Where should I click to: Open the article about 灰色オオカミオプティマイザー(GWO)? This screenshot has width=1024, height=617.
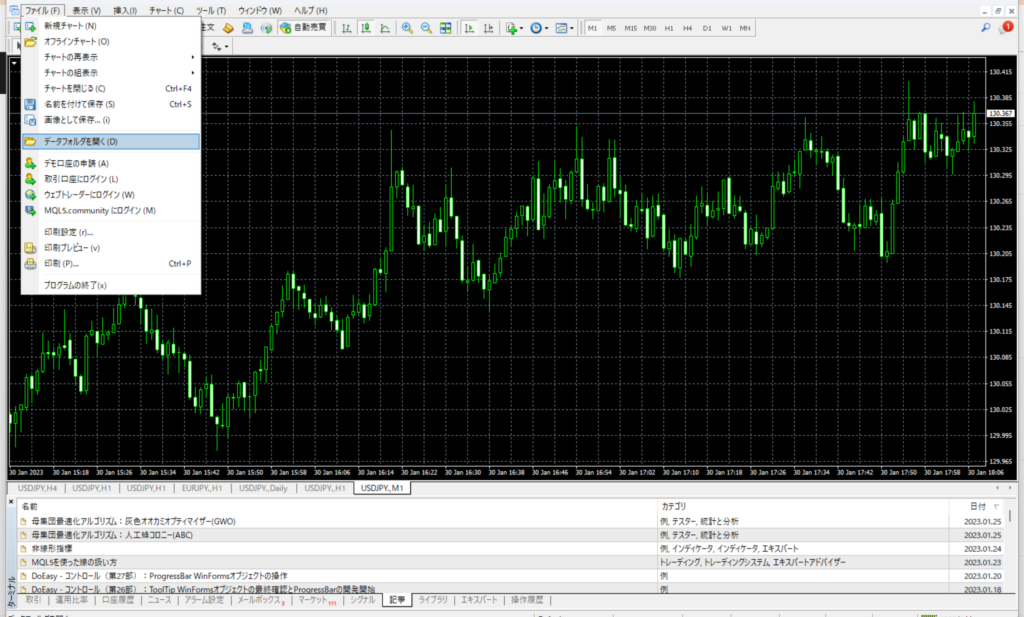pos(133,521)
